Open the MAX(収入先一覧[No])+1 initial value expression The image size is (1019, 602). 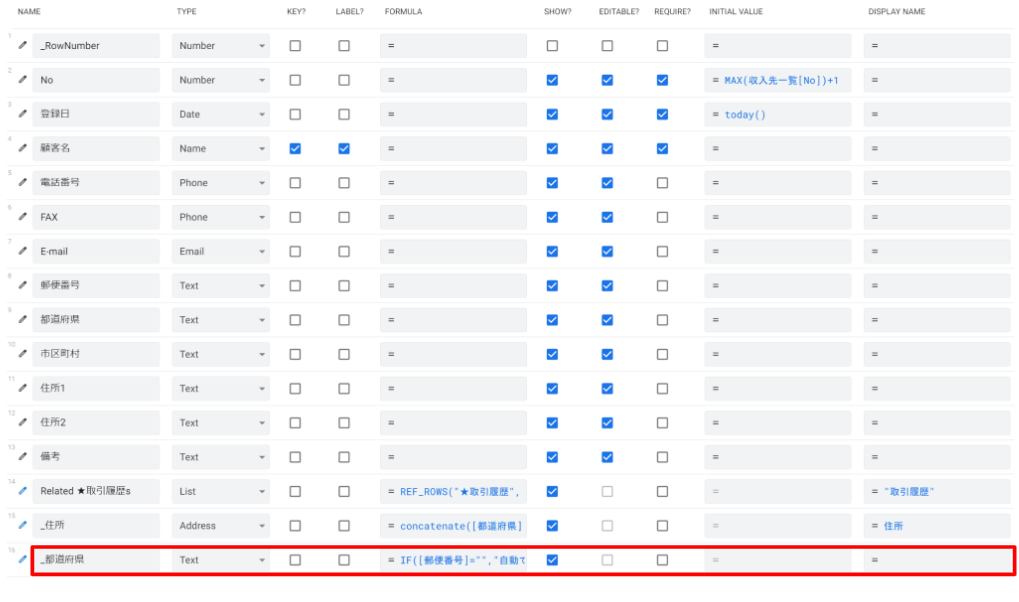(x=780, y=80)
